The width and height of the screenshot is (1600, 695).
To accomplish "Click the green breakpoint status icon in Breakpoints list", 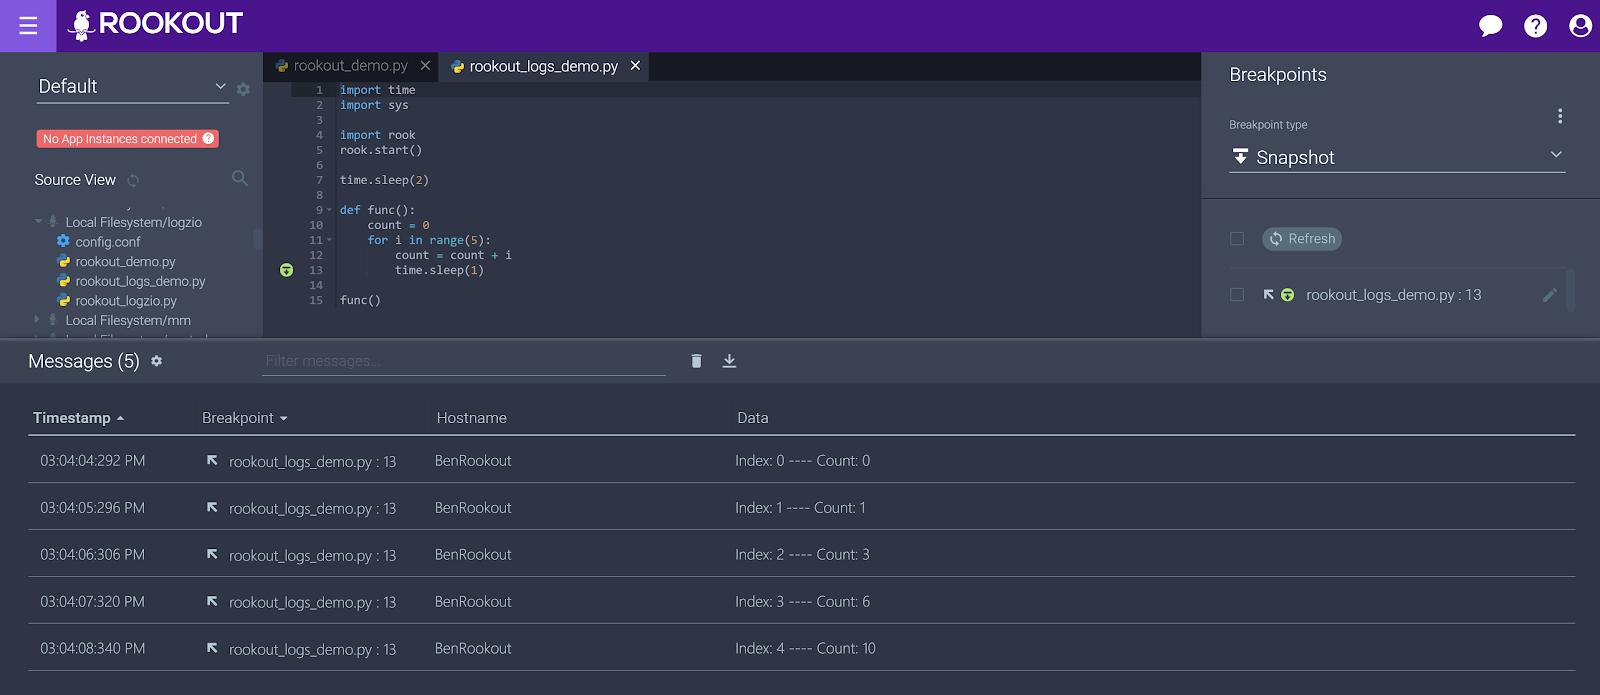I will (x=1287, y=295).
